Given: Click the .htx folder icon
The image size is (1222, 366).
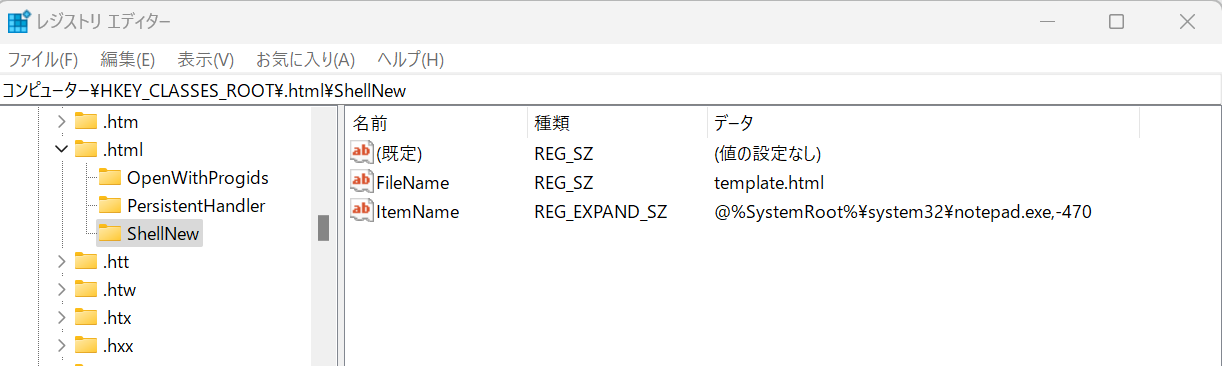Looking at the screenshot, I should [x=86, y=318].
